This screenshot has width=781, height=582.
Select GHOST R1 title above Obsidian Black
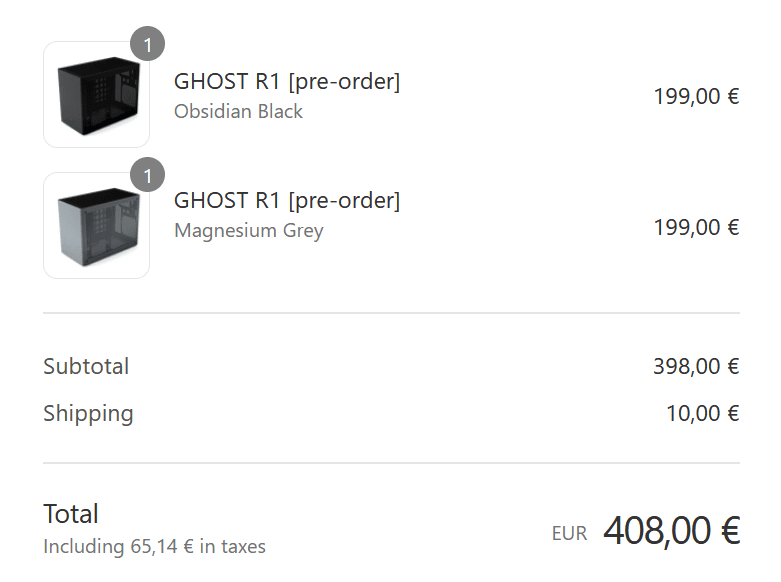[x=287, y=82]
